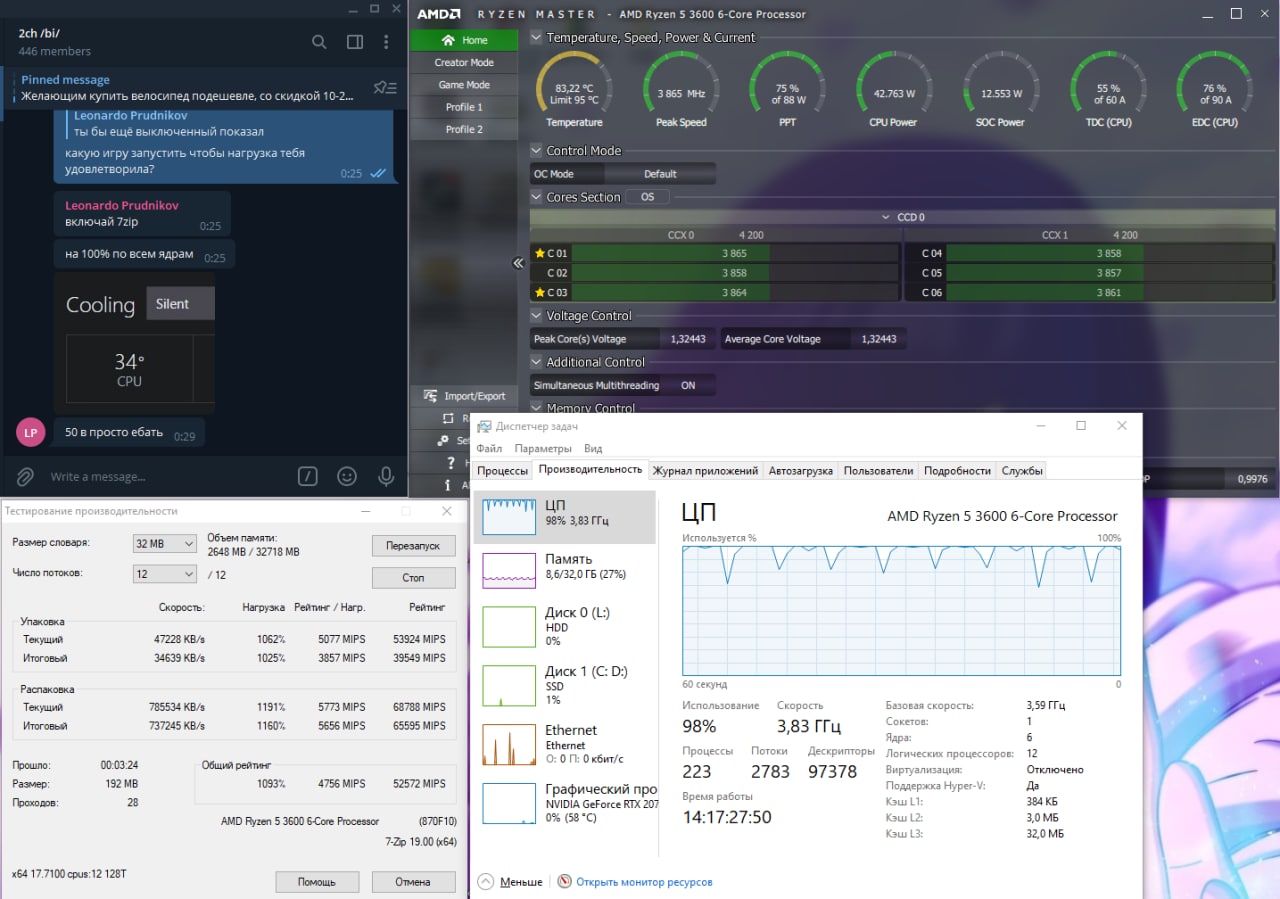Image resolution: width=1280 pixels, height=899 pixels.
Task: Switch to Game Mode in Ryzen Master
Action: (464, 85)
